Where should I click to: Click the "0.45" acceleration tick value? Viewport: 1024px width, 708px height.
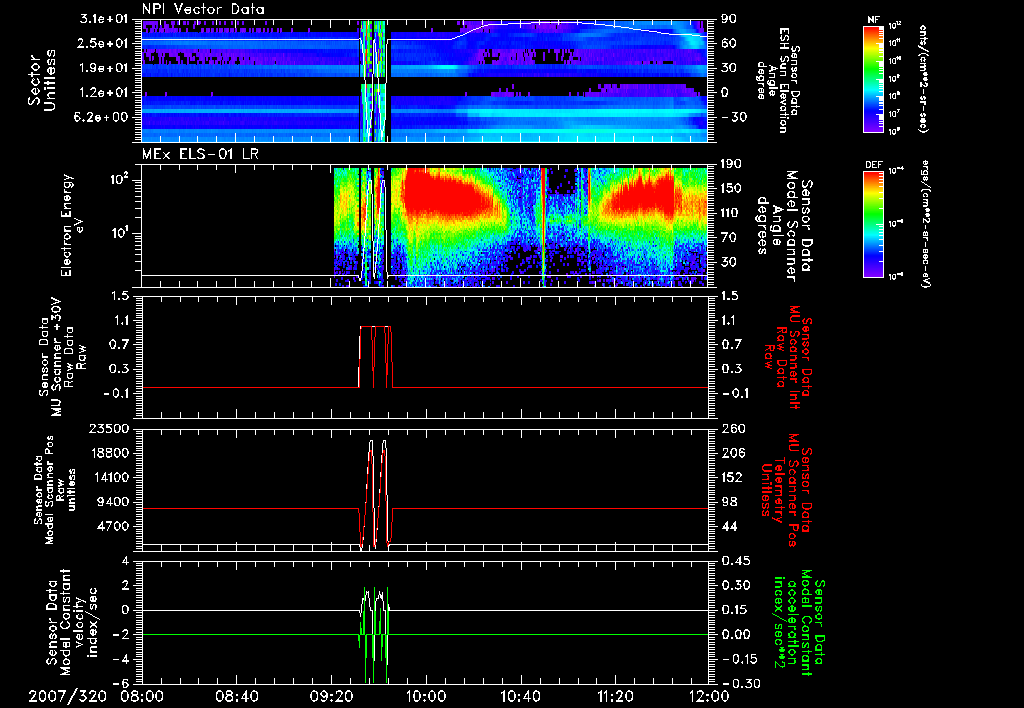(735, 561)
